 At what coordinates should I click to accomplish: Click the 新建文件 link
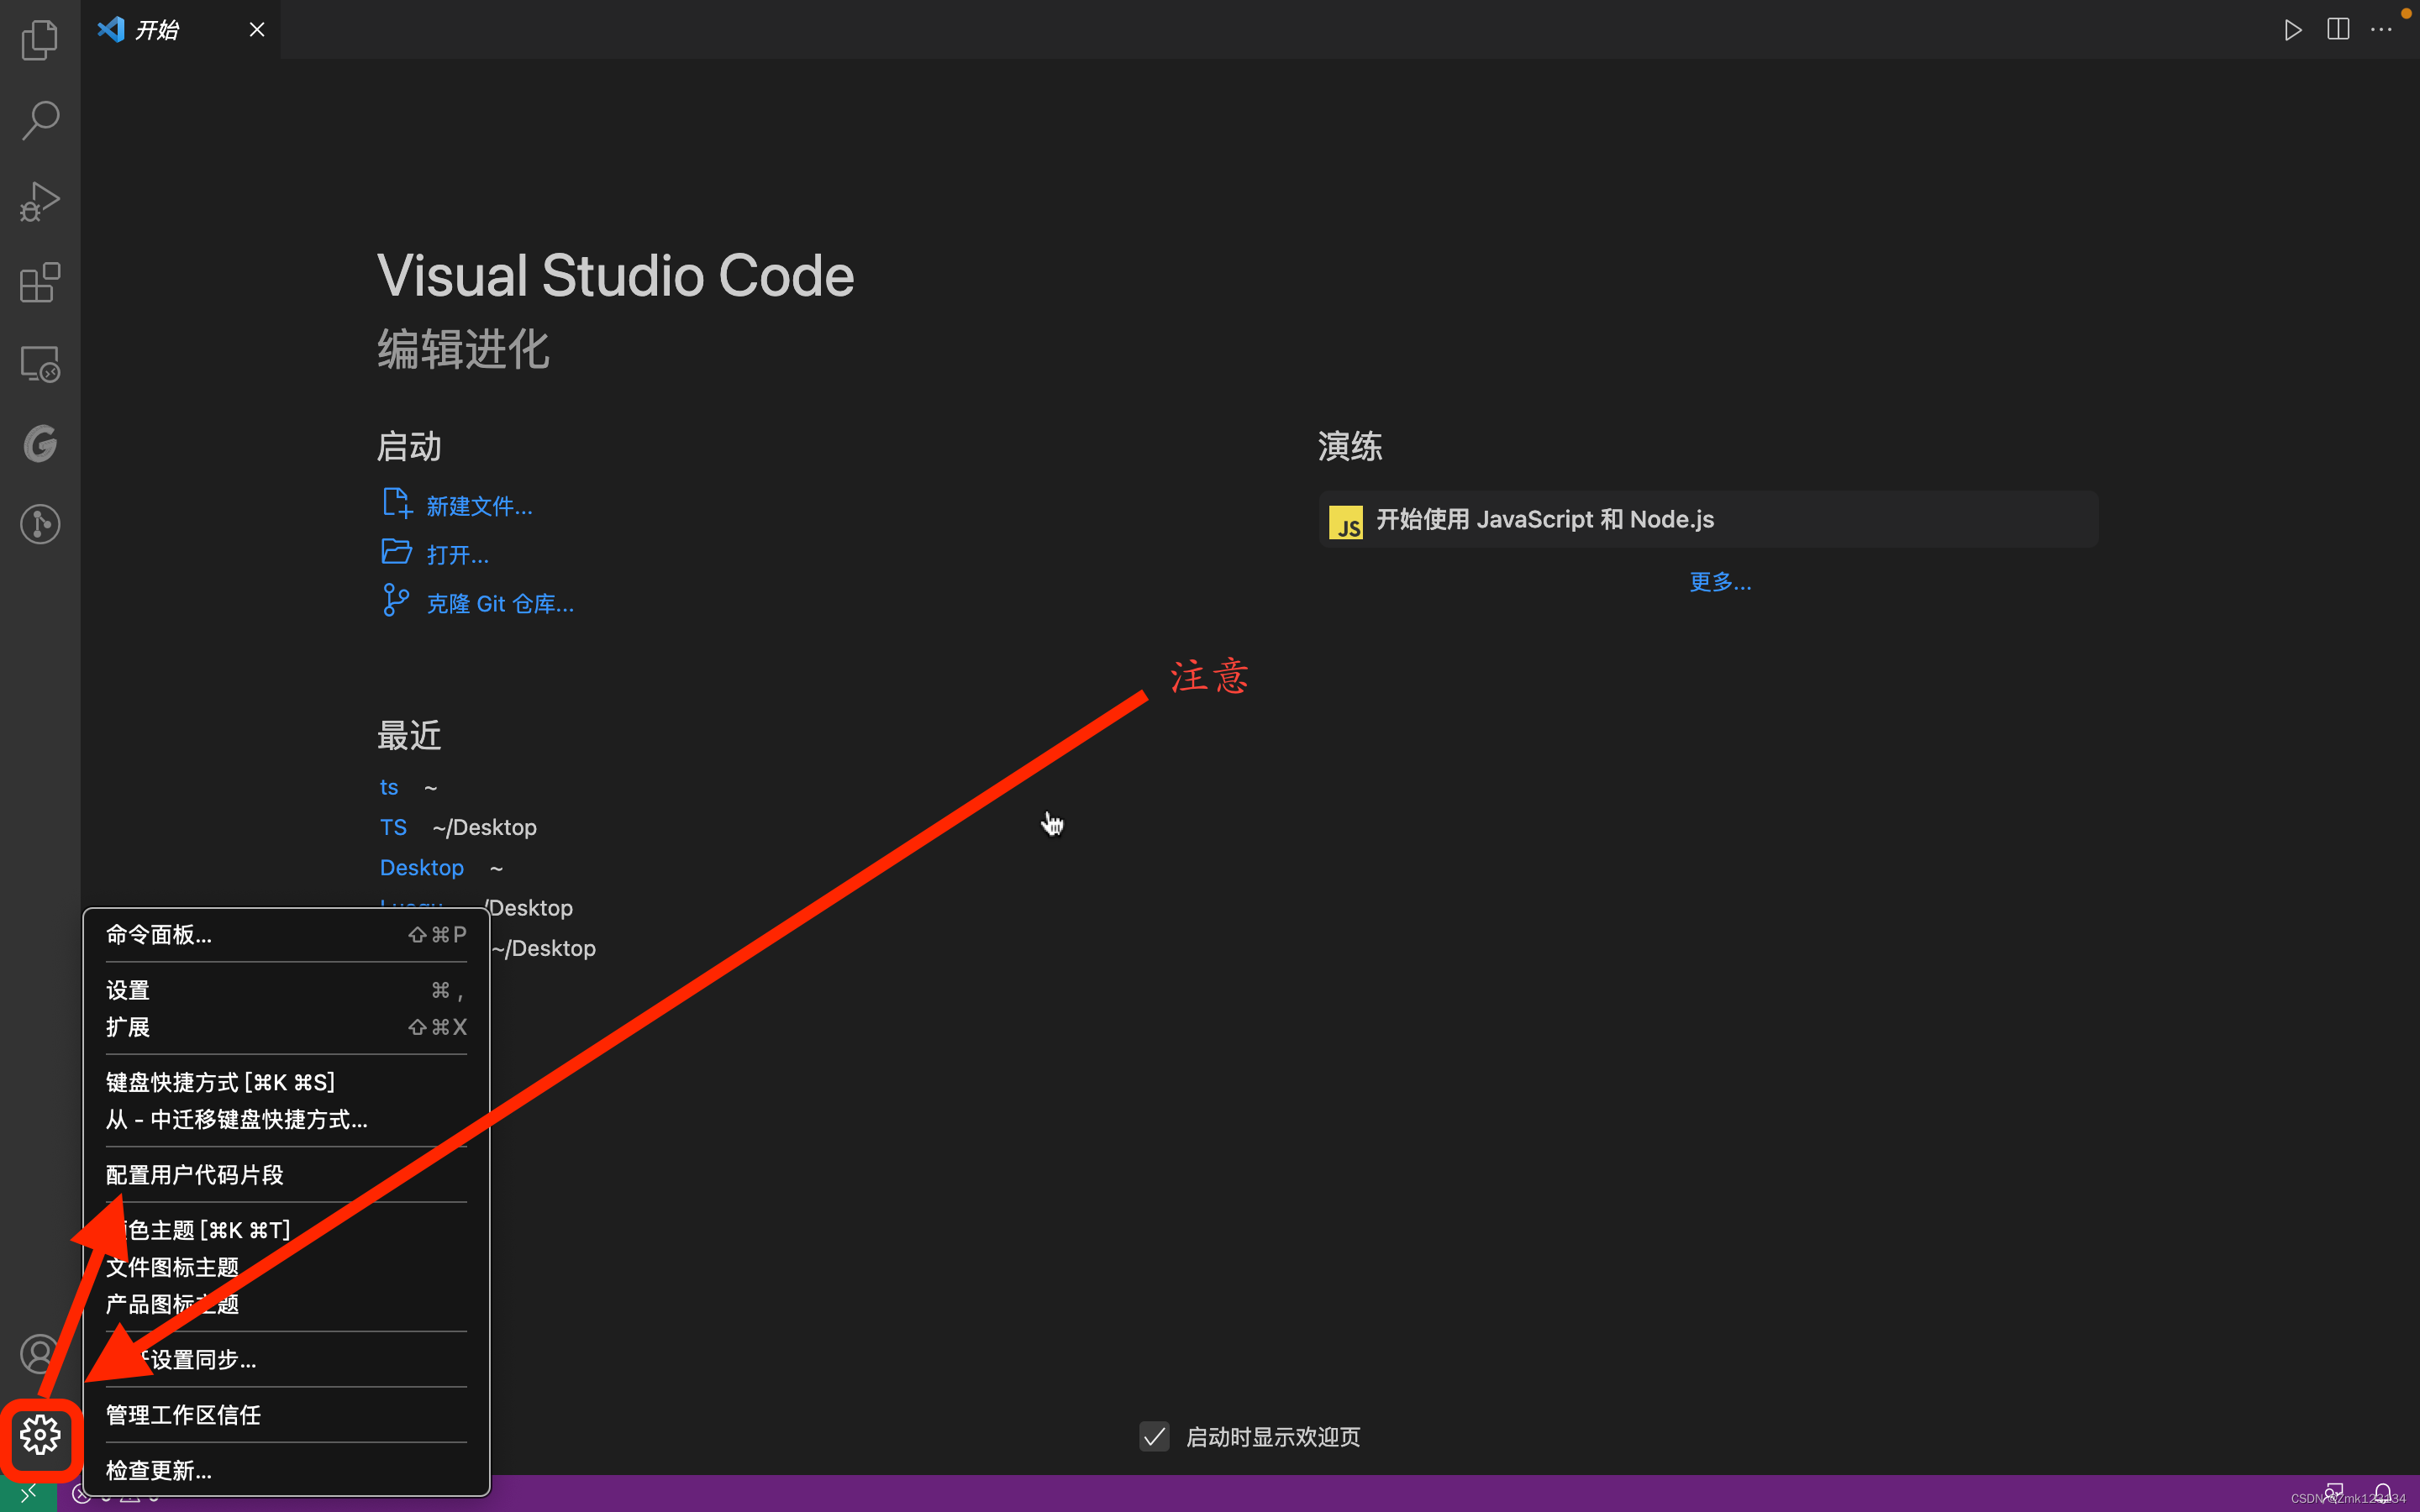pos(479,505)
